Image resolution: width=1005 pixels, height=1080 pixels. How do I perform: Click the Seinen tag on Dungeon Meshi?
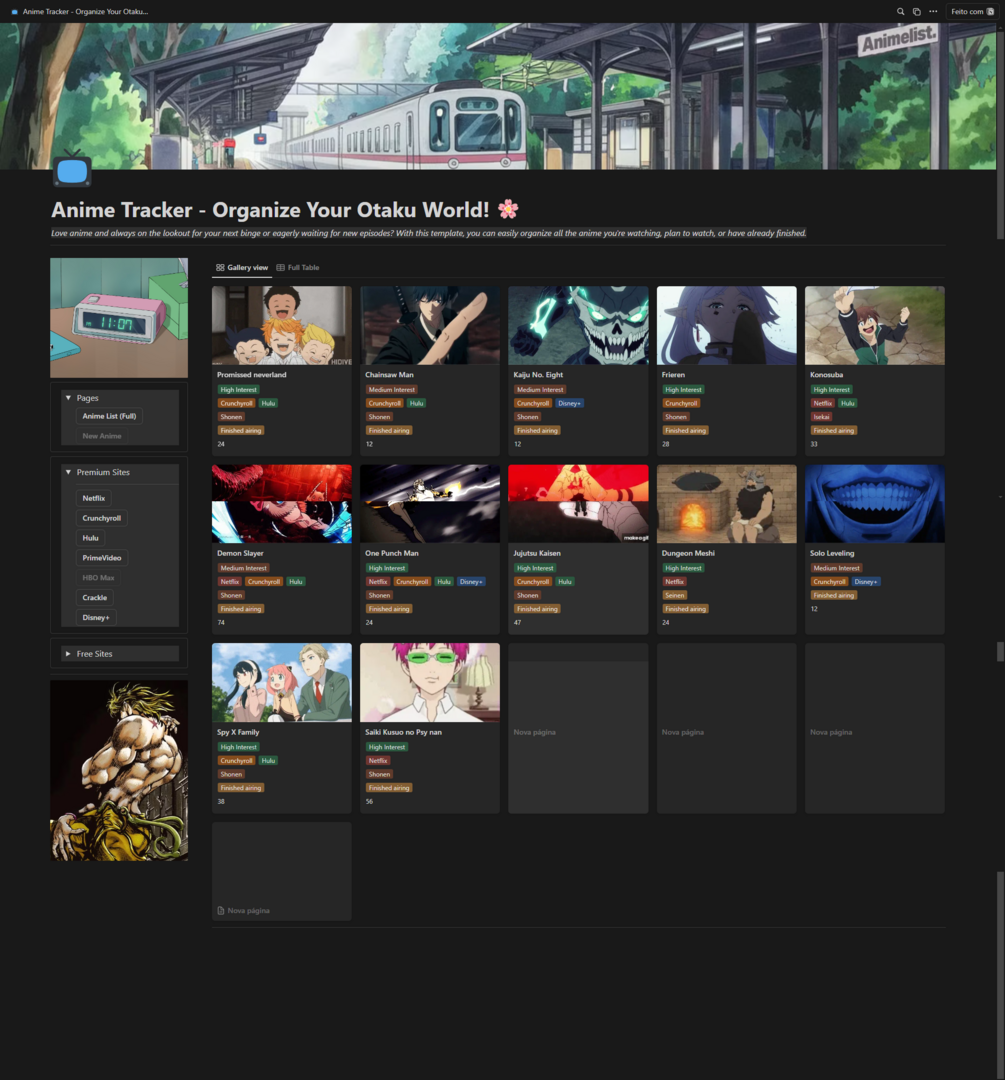(675, 596)
